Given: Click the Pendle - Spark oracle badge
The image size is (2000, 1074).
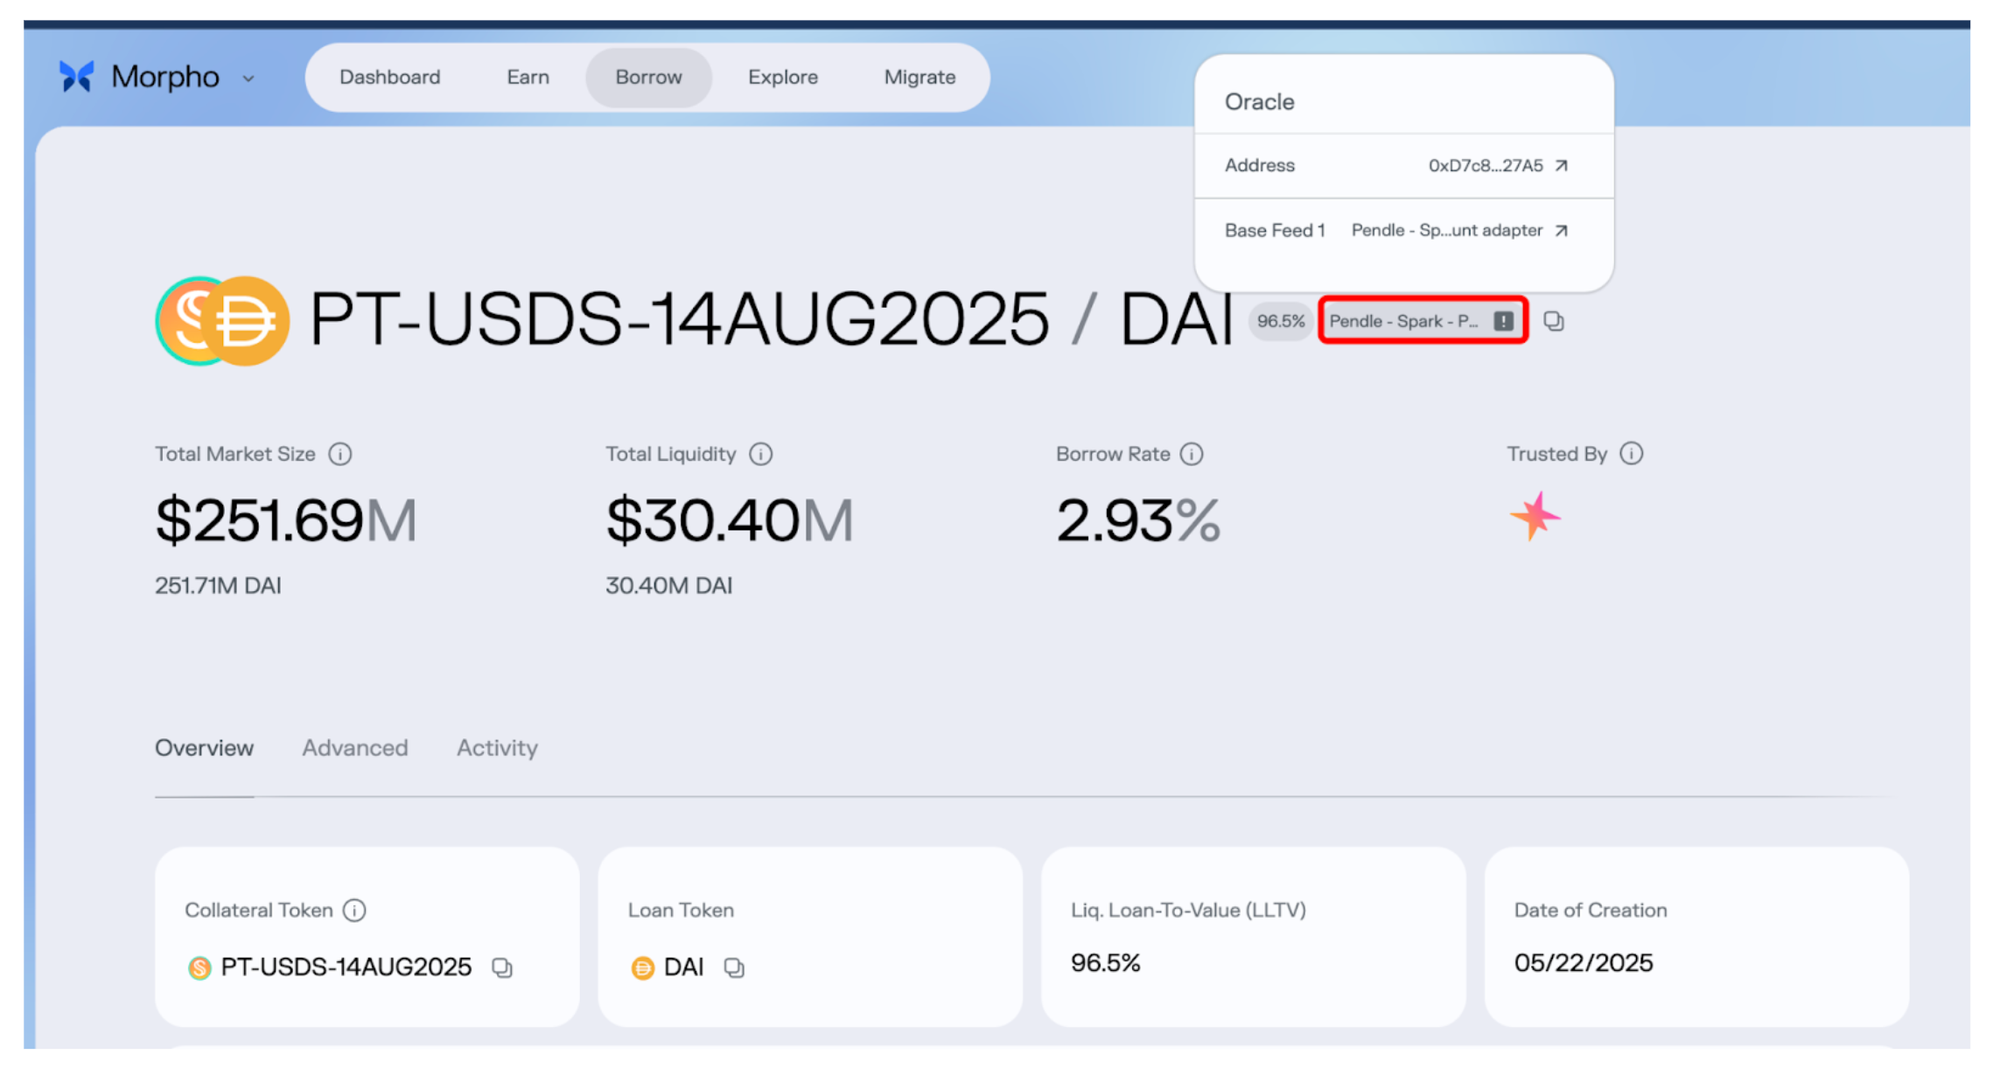Looking at the screenshot, I should coord(1421,321).
